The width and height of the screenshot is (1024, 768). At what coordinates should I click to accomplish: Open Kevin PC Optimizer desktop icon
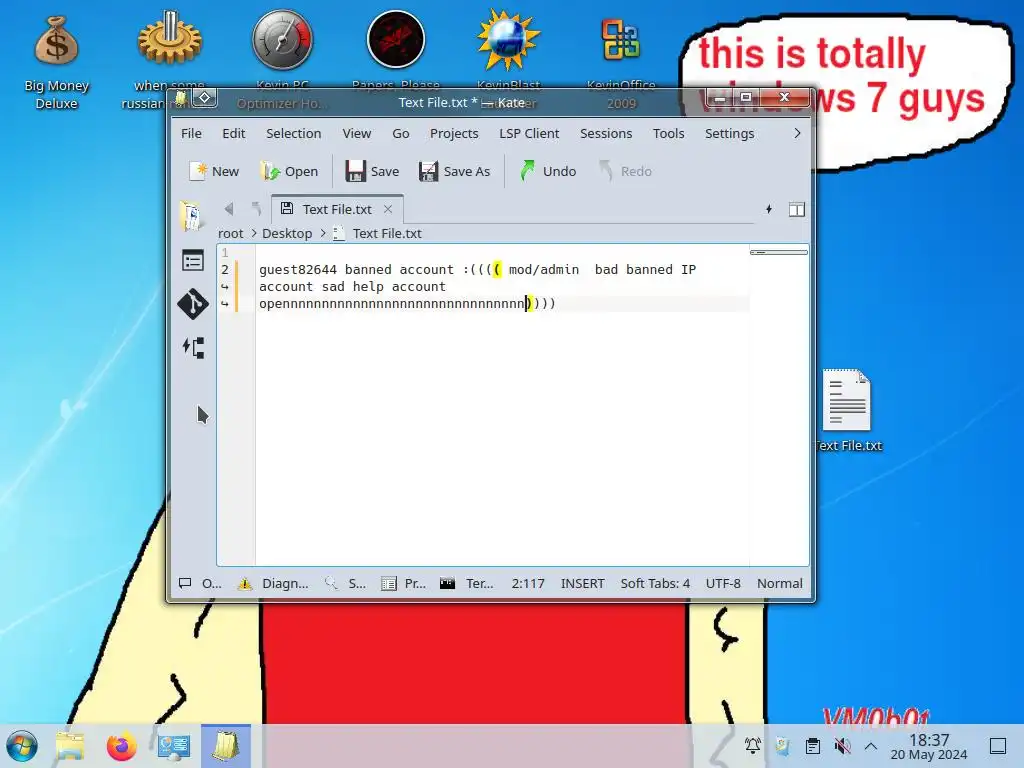click(282, 59)
